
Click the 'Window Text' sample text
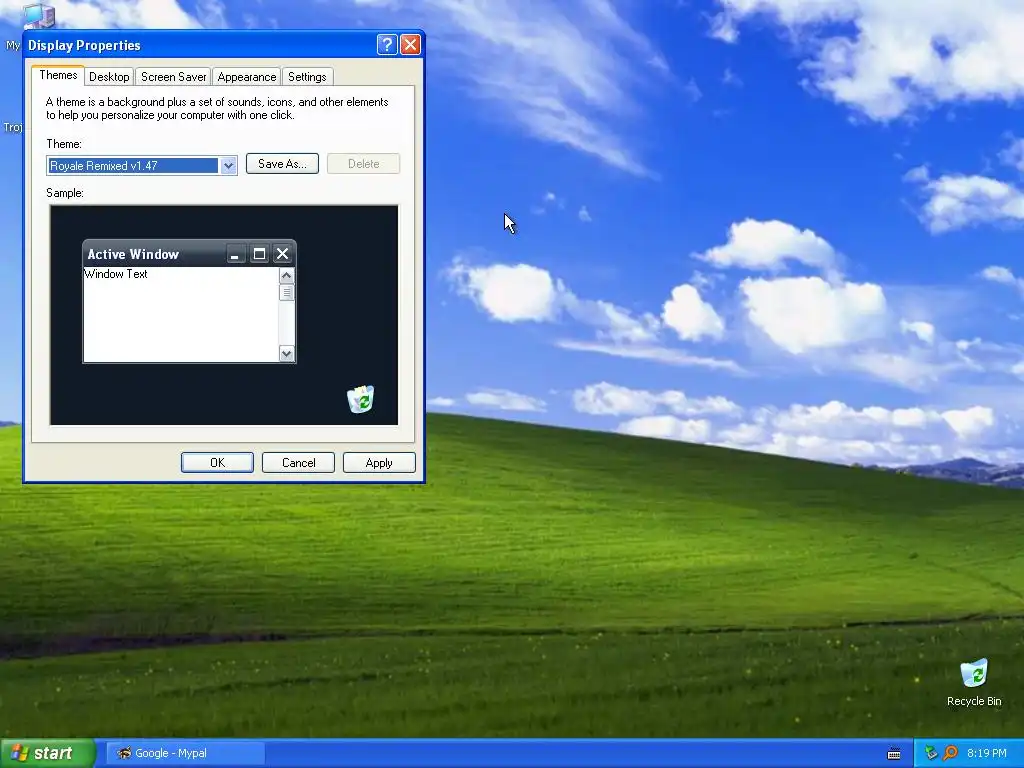[116, 274]
